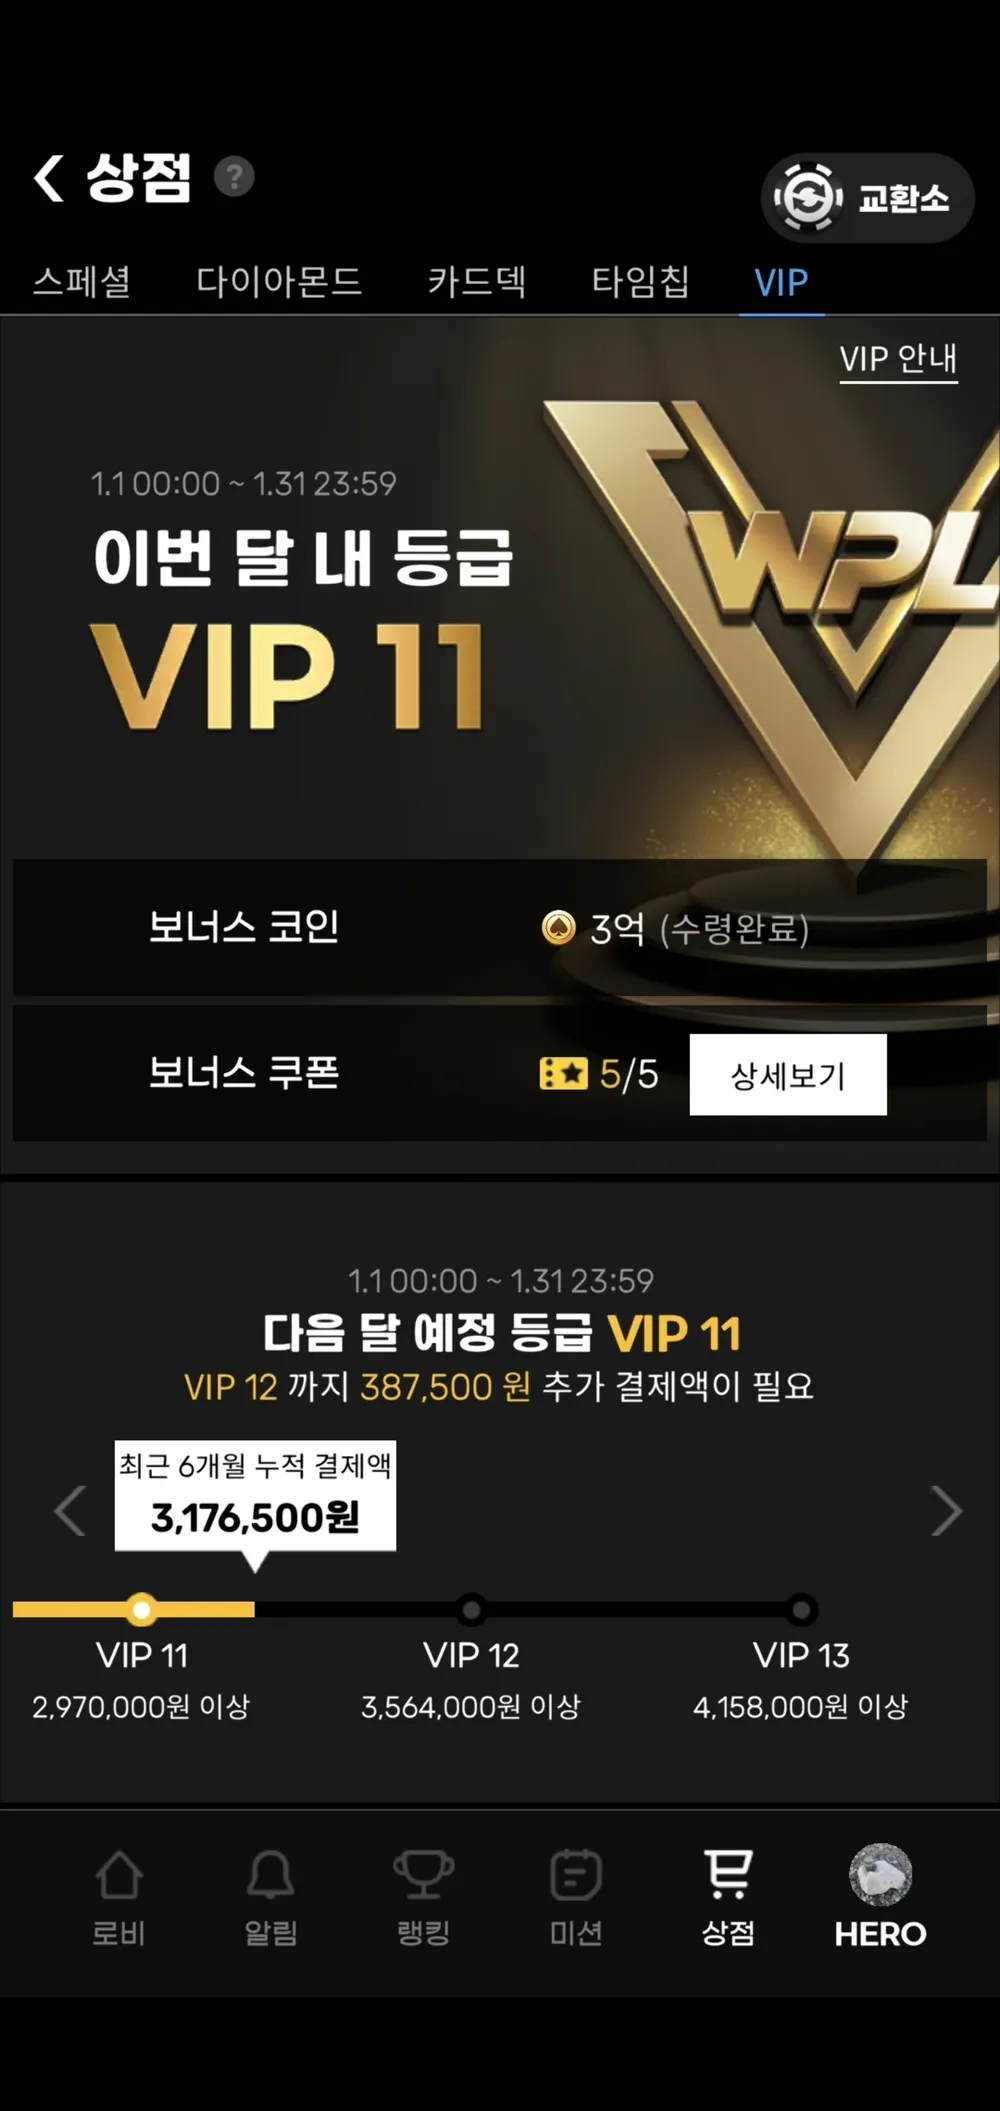Select VIP 13 marker on progress bar
Screen dimensions: 1000x2111
[800, 1609]
